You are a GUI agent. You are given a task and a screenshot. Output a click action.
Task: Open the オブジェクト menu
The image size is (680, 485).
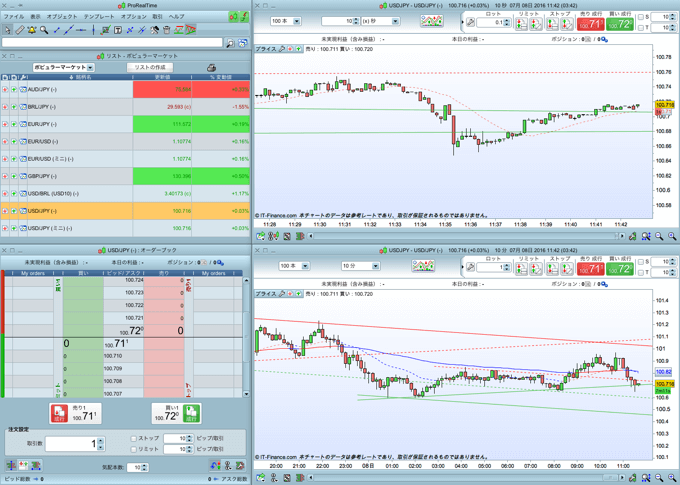pyautogui.click(x=62, y=16)
